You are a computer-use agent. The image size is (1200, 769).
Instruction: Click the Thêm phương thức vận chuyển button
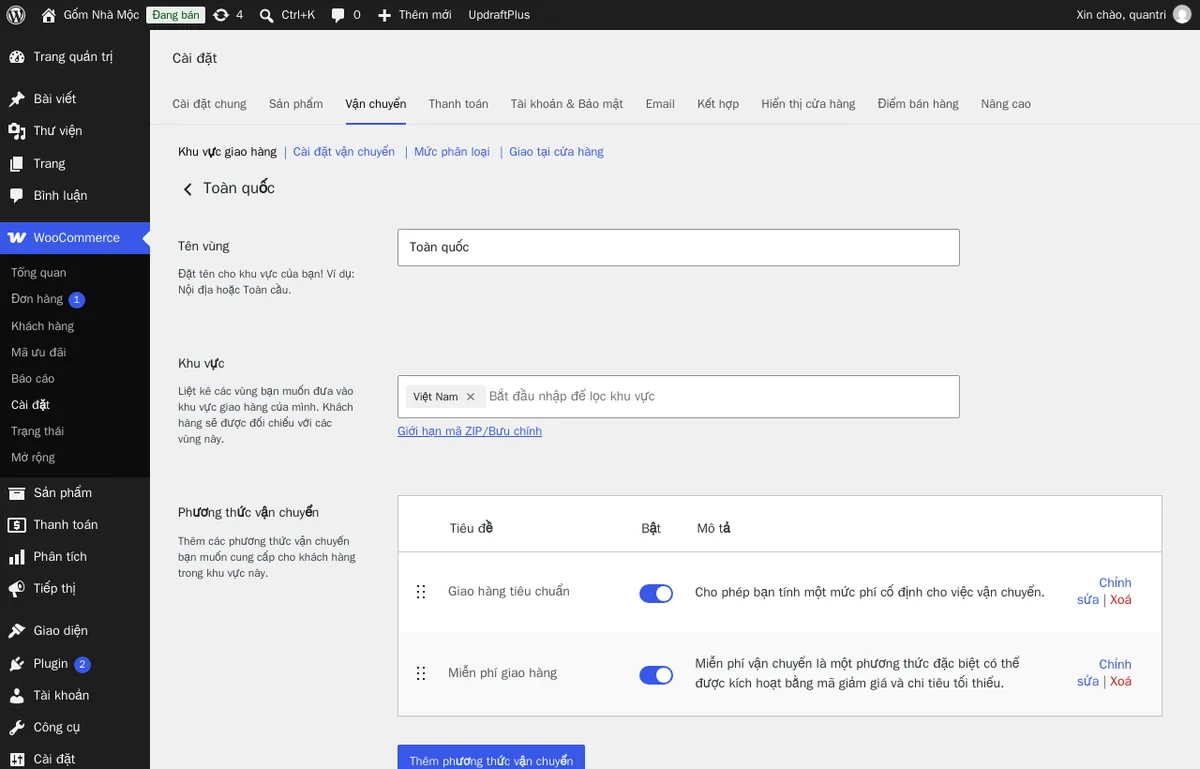pos(491,758)
